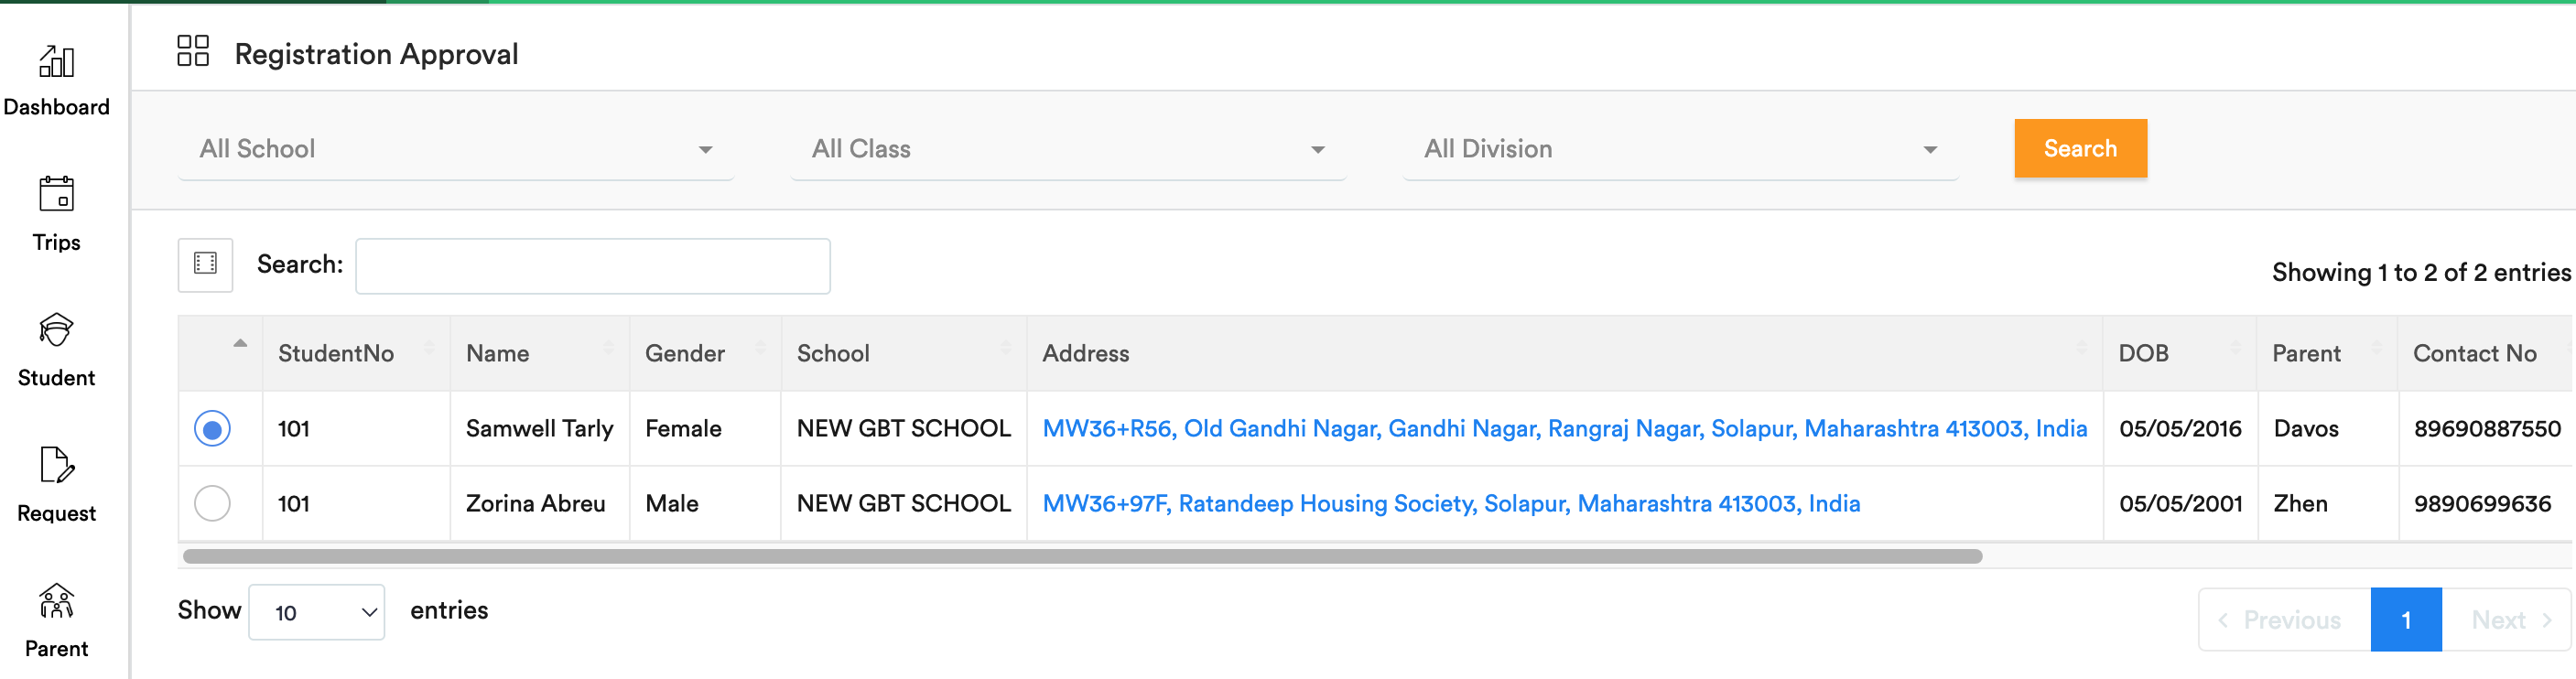2576x679 pixels.
Task: Expand the All School dropdown
Action: (x=456, y=149)
